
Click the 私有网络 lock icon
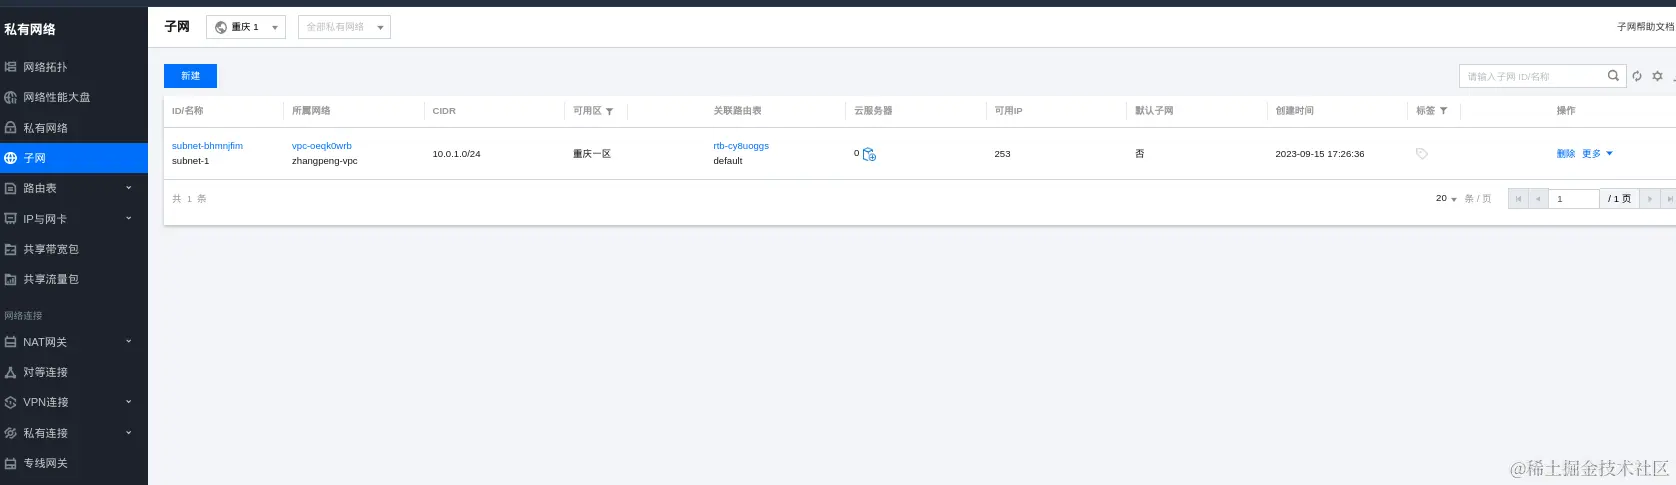click(x=11, y=128)
